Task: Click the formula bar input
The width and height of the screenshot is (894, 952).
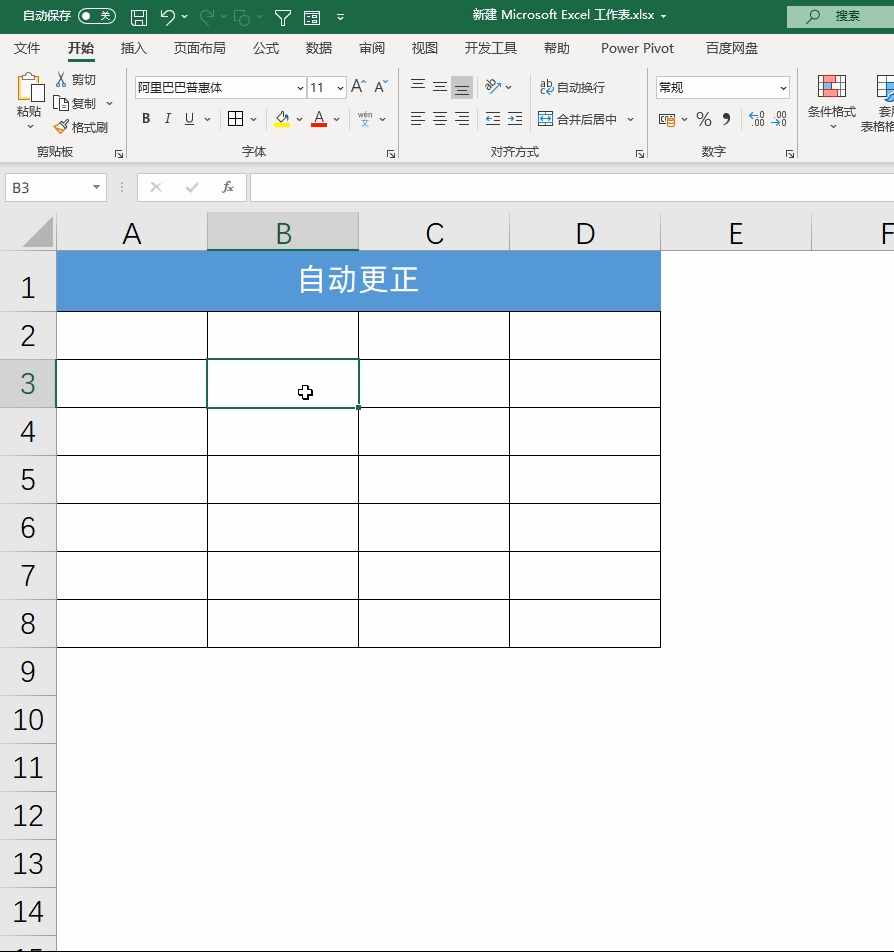Action: [572, 188]
